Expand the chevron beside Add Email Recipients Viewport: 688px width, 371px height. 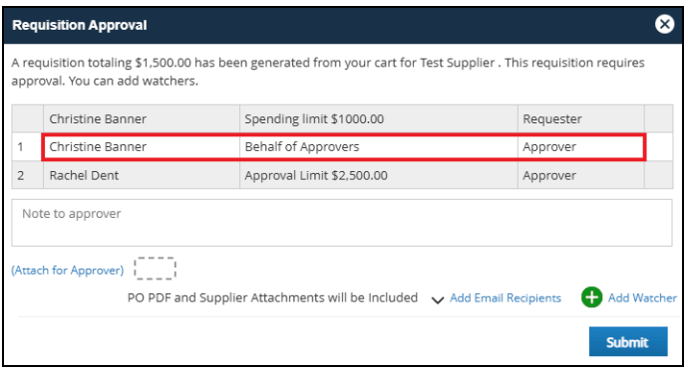tap(437, 300)
